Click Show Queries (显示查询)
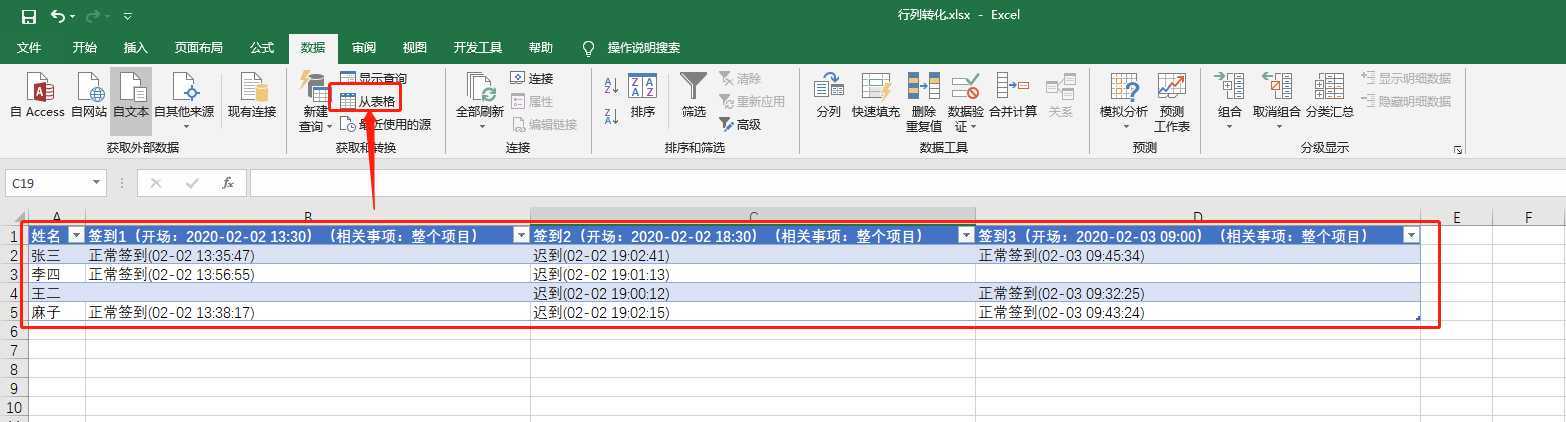 tap(373, 78)
